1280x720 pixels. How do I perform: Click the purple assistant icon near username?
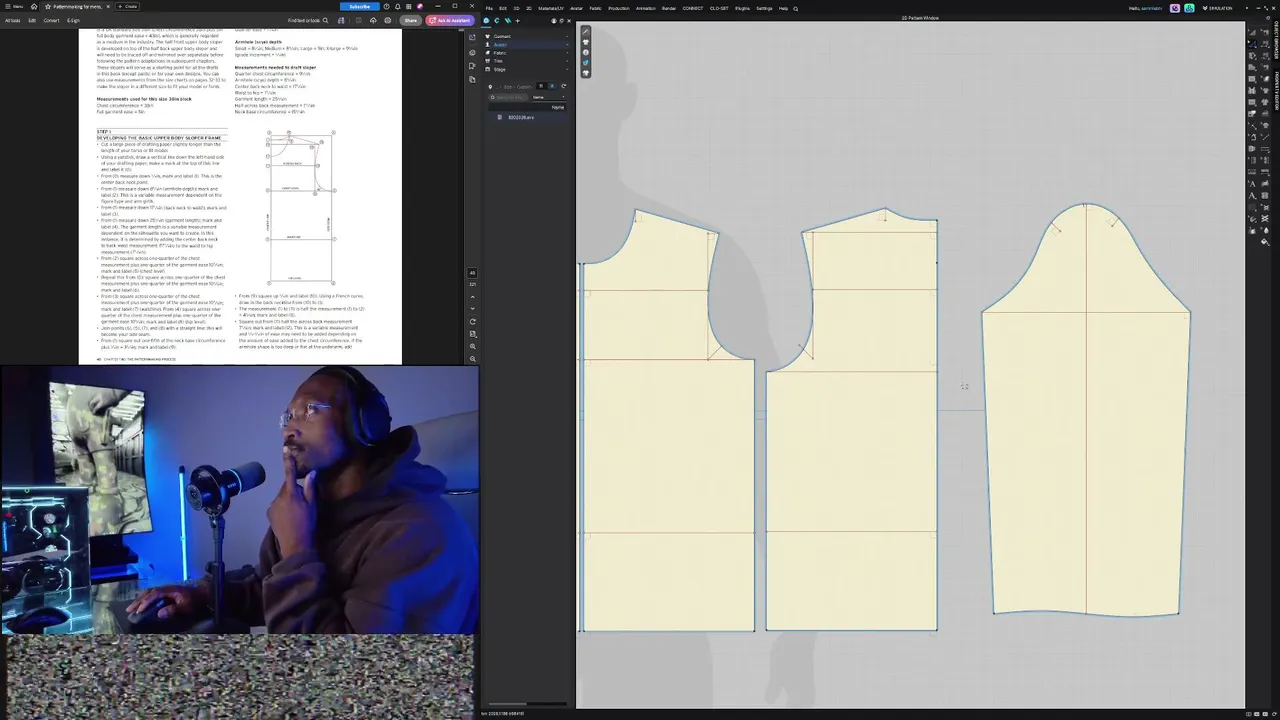(1175, 8)
